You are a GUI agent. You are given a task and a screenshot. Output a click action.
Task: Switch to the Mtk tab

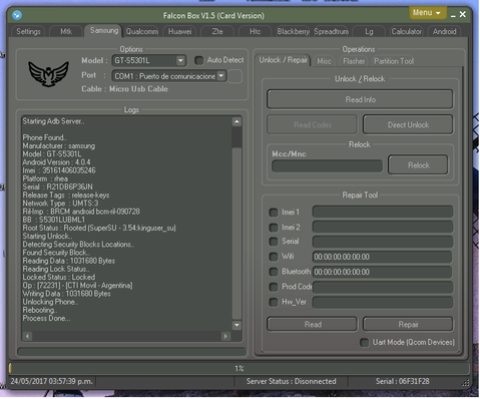click(66, 32)
